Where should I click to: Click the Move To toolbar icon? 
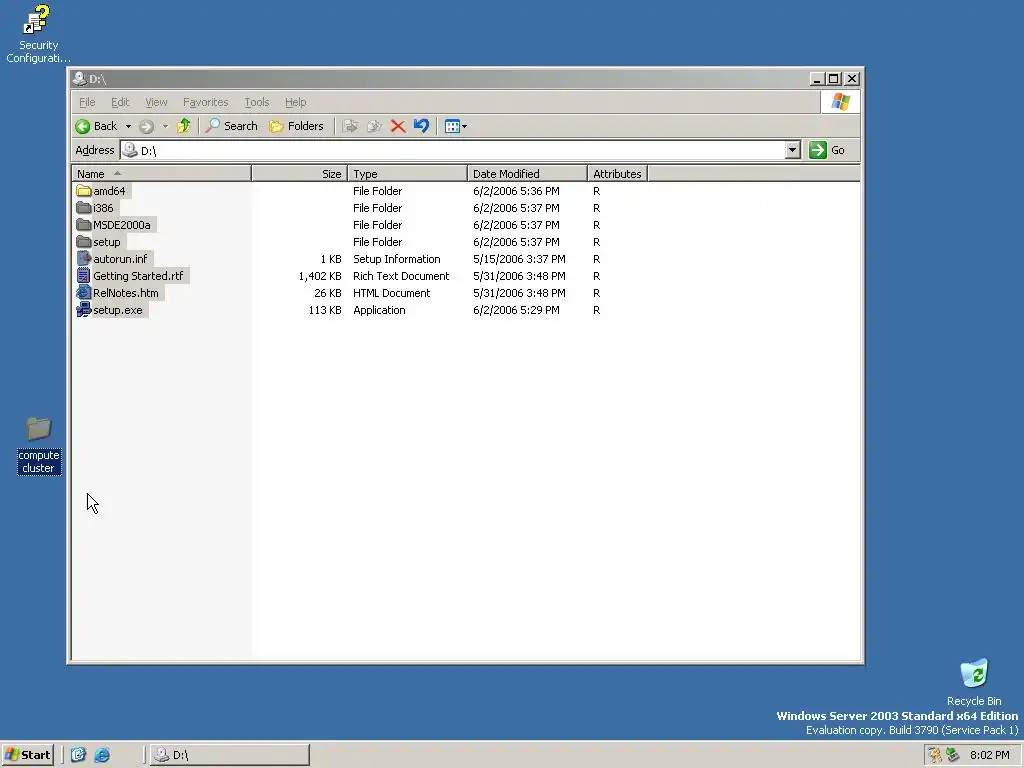tap(350, 126)
